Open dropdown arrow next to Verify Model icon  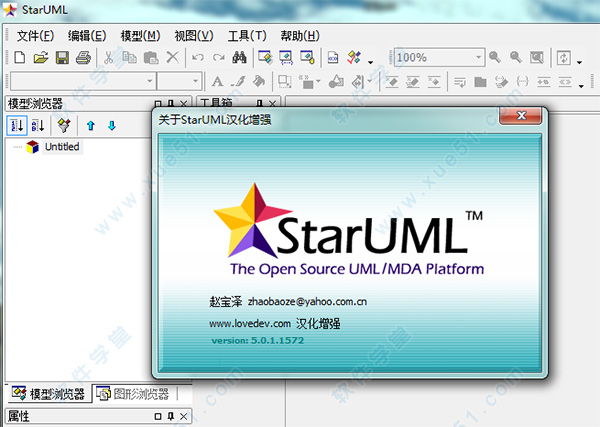(370, 62)
